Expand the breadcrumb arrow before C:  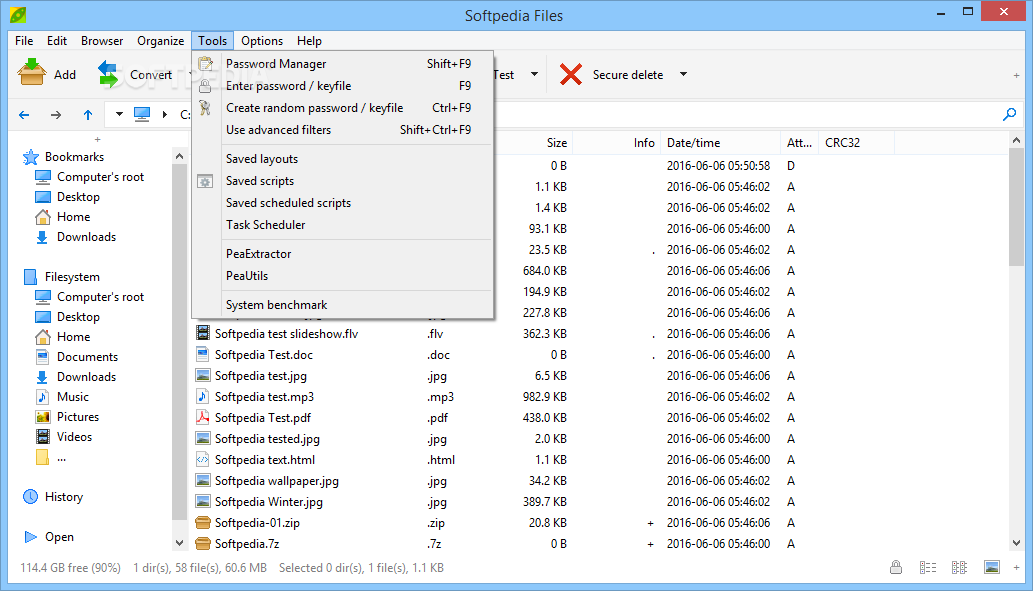click(x=165, y=115)
